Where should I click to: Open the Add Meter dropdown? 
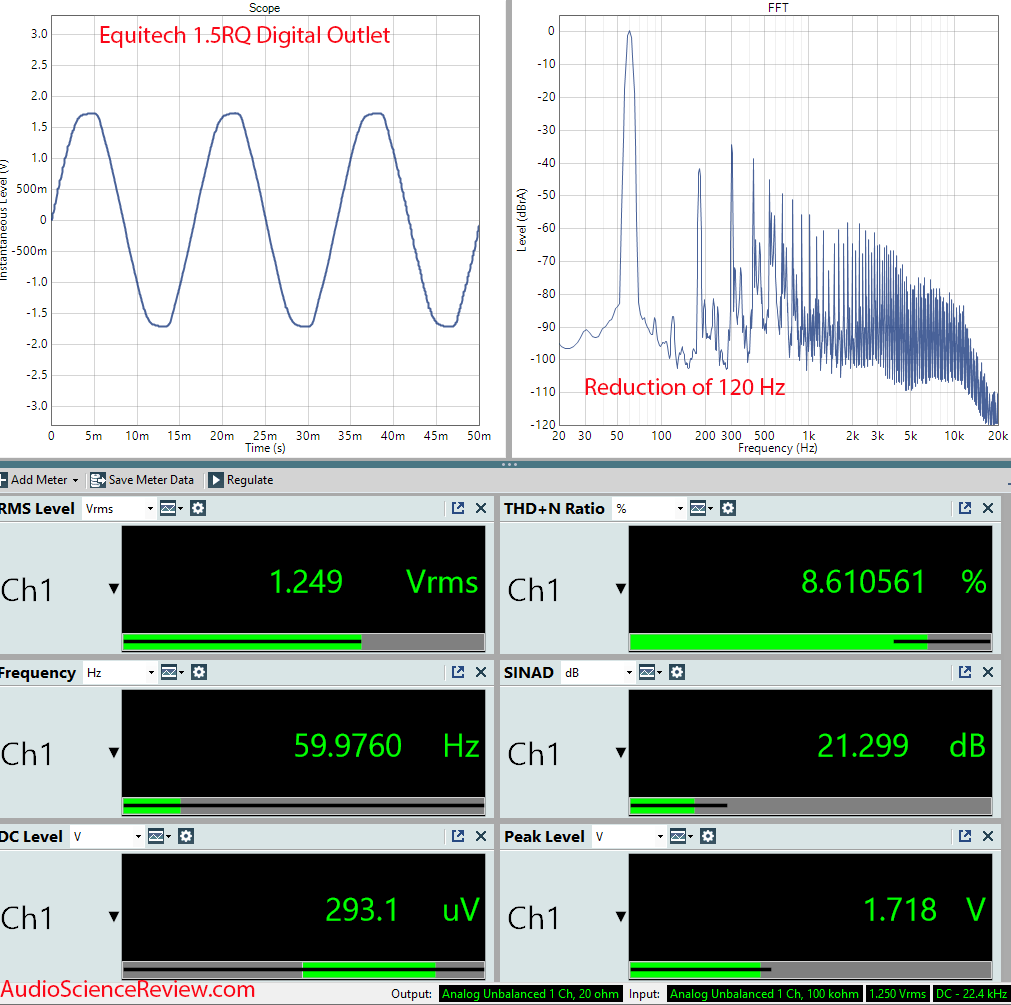pos(39,480)
